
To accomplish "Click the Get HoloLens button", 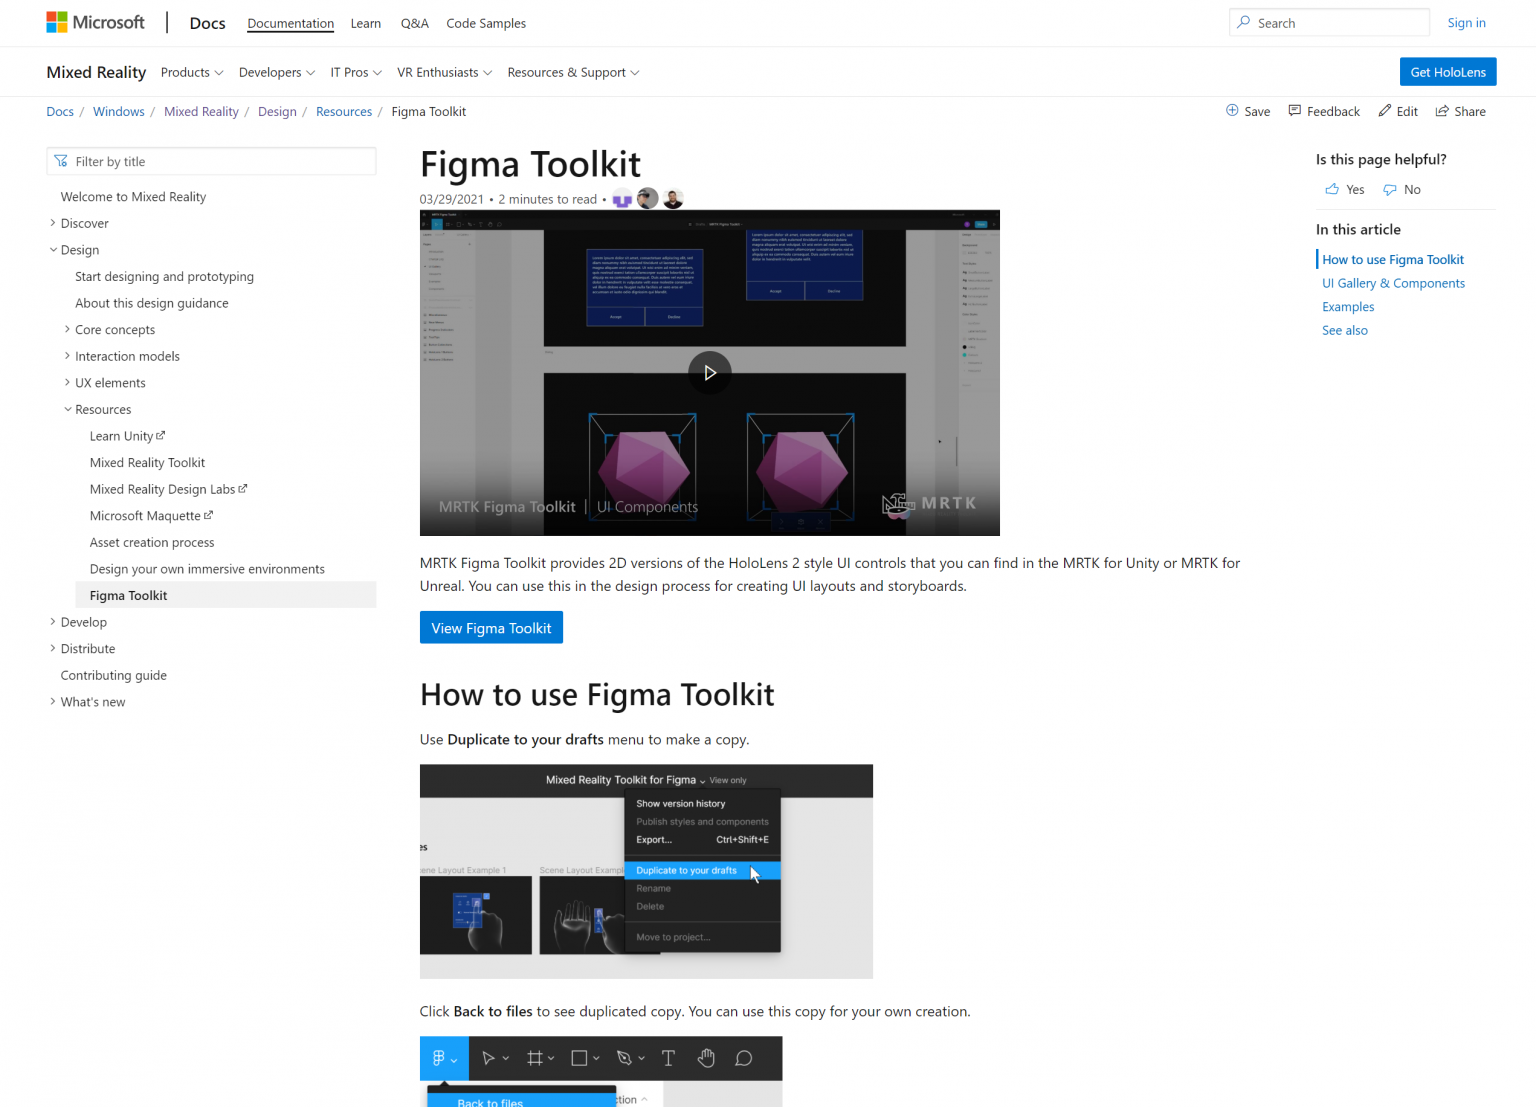I will click(x=1447, y=71).
